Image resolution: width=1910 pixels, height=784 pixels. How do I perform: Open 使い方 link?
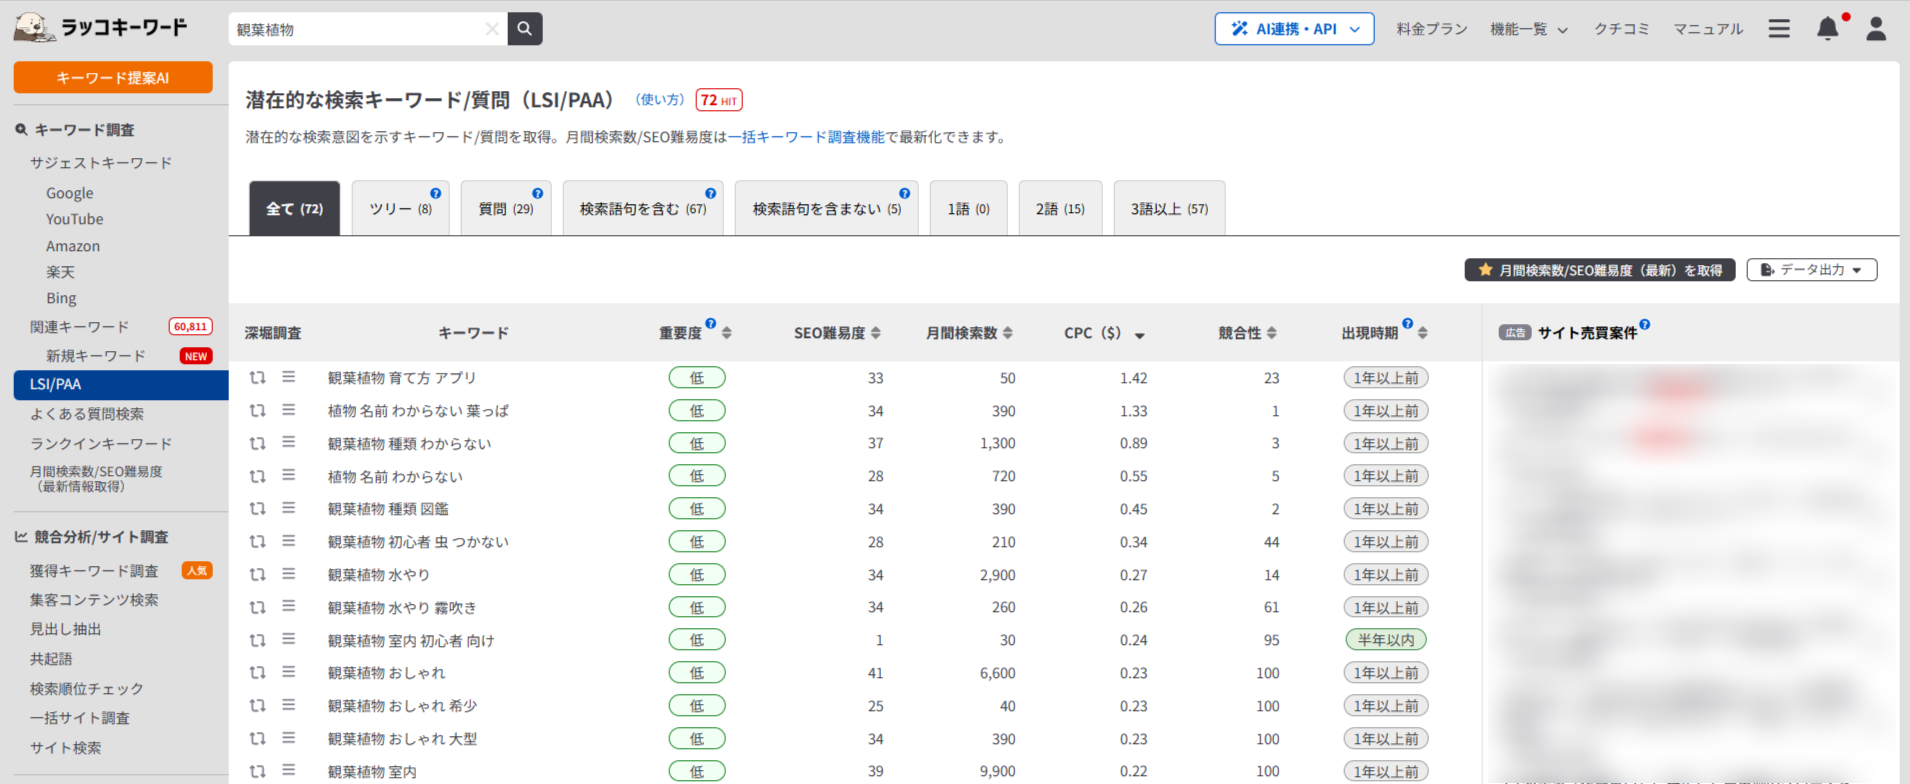(660, 100)
